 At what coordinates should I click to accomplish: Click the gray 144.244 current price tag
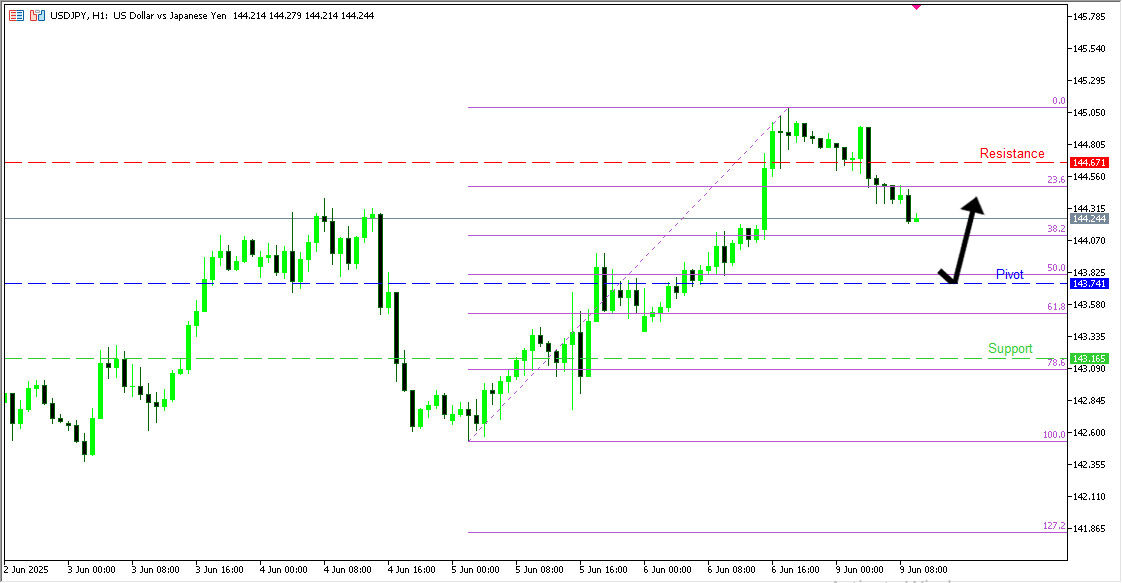(x=1087, y=219)
